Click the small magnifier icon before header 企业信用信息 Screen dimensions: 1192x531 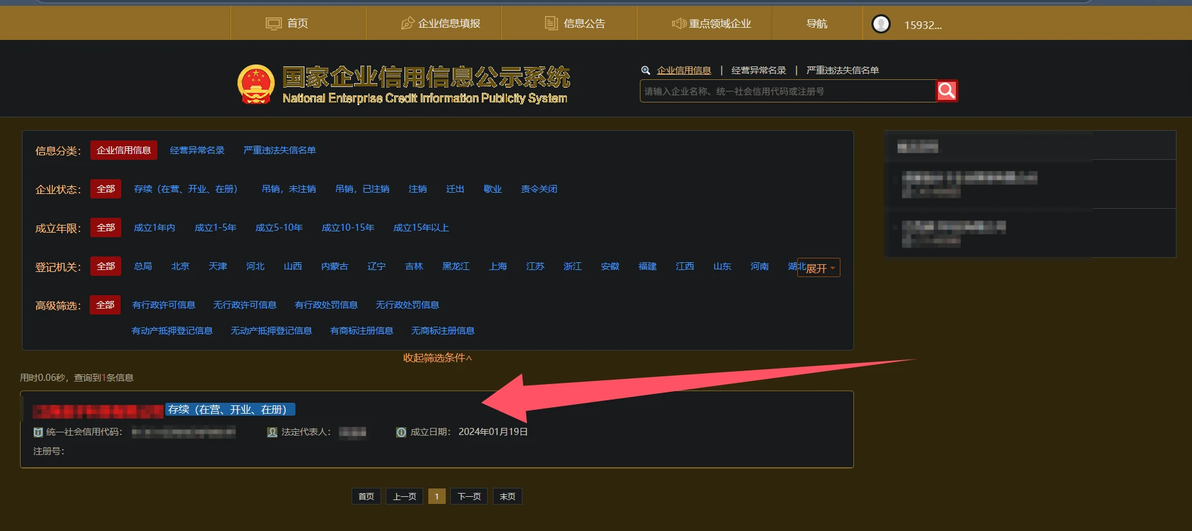click(x=645, y=70)
